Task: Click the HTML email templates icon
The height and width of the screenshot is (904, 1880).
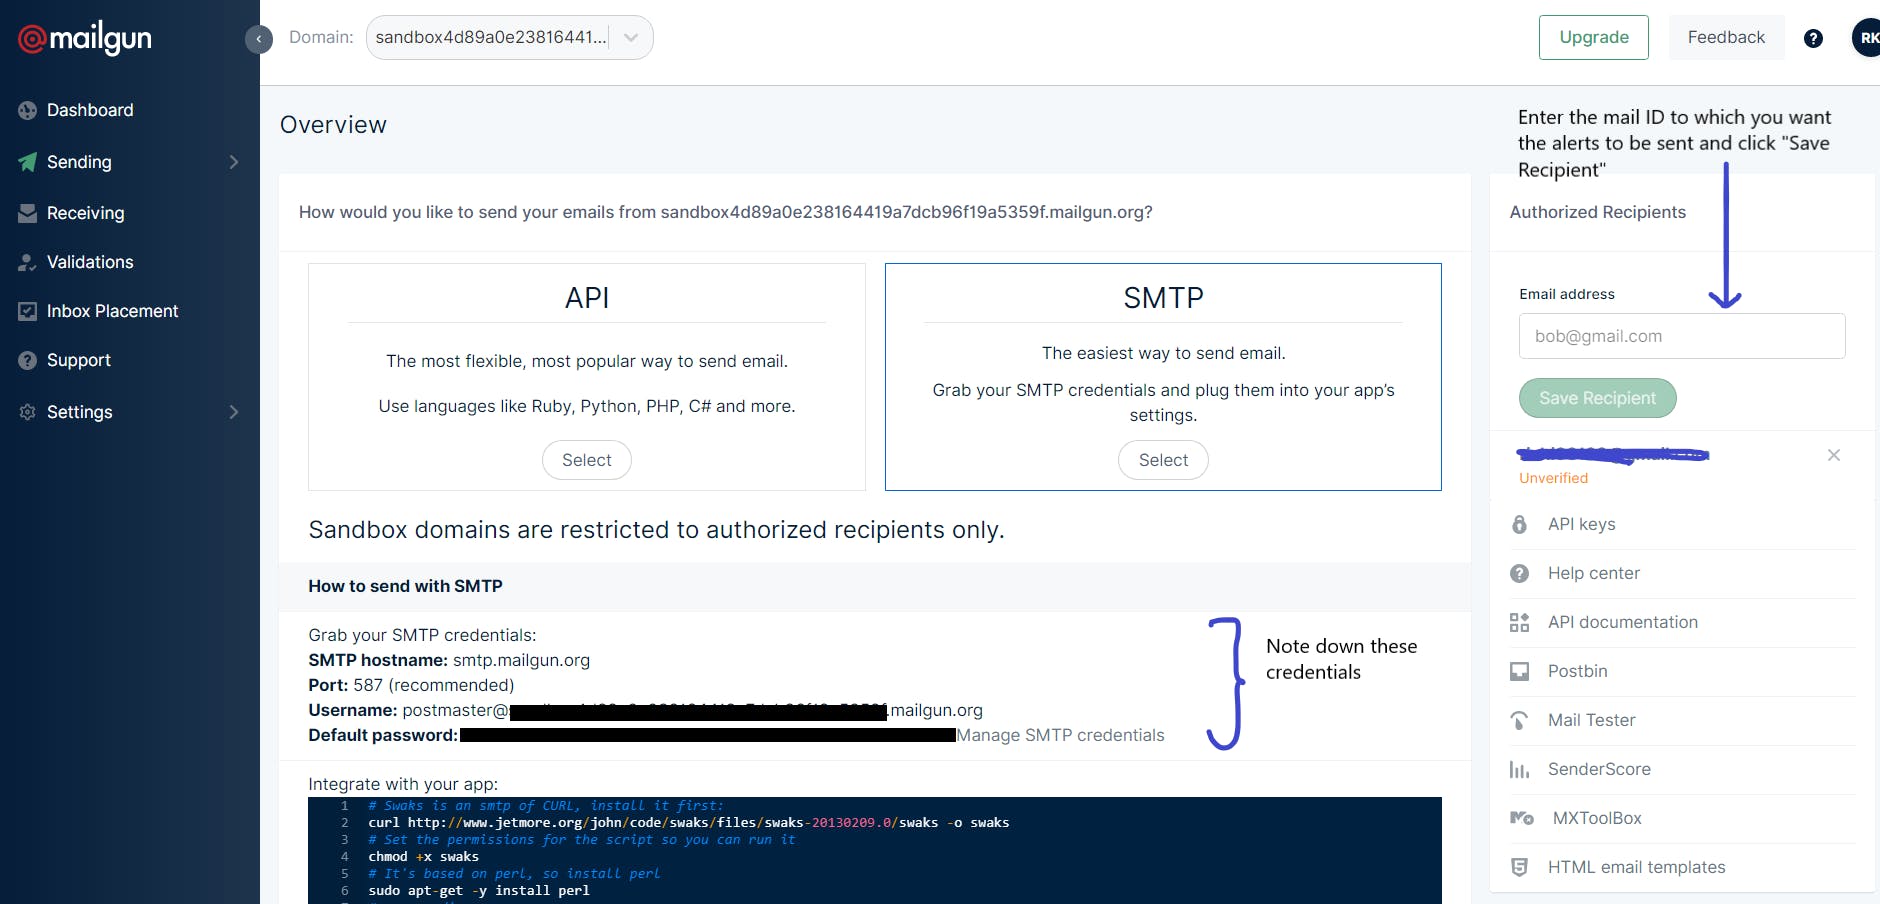Action: tap(1519, 867)
